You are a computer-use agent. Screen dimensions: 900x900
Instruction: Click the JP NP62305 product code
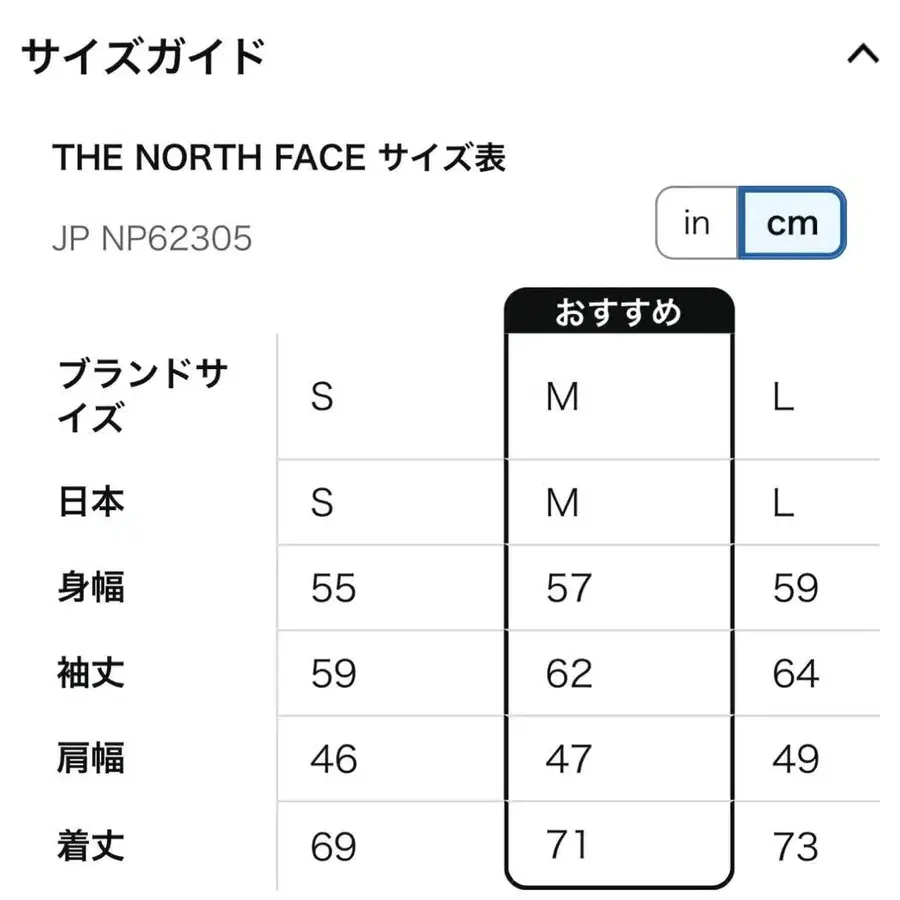(x=150, y=237)
